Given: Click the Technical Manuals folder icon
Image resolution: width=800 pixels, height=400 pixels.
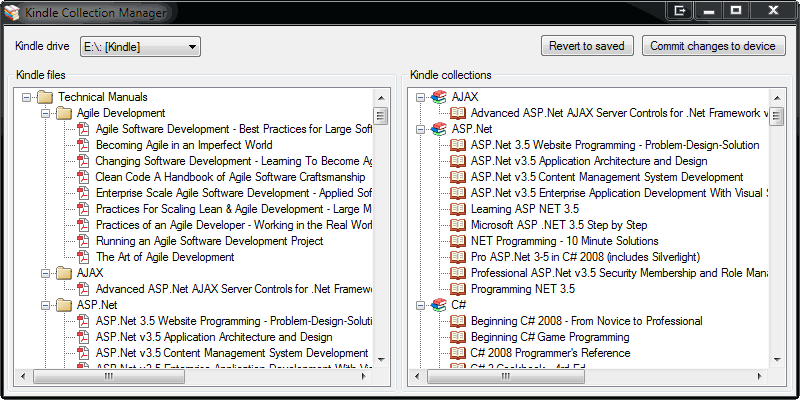Looking at the screenshot, I should pyautogui.click(x=45, y=97).
